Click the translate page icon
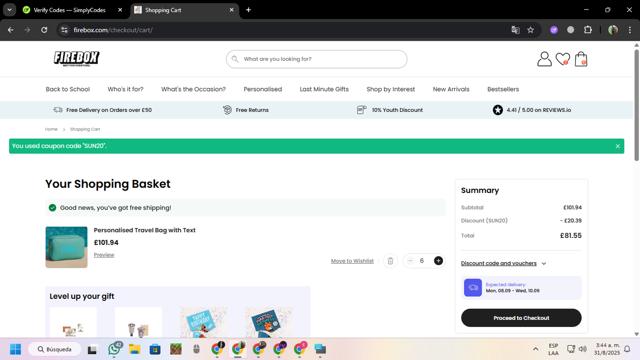The image size is (640, 360). pos(516,30)
